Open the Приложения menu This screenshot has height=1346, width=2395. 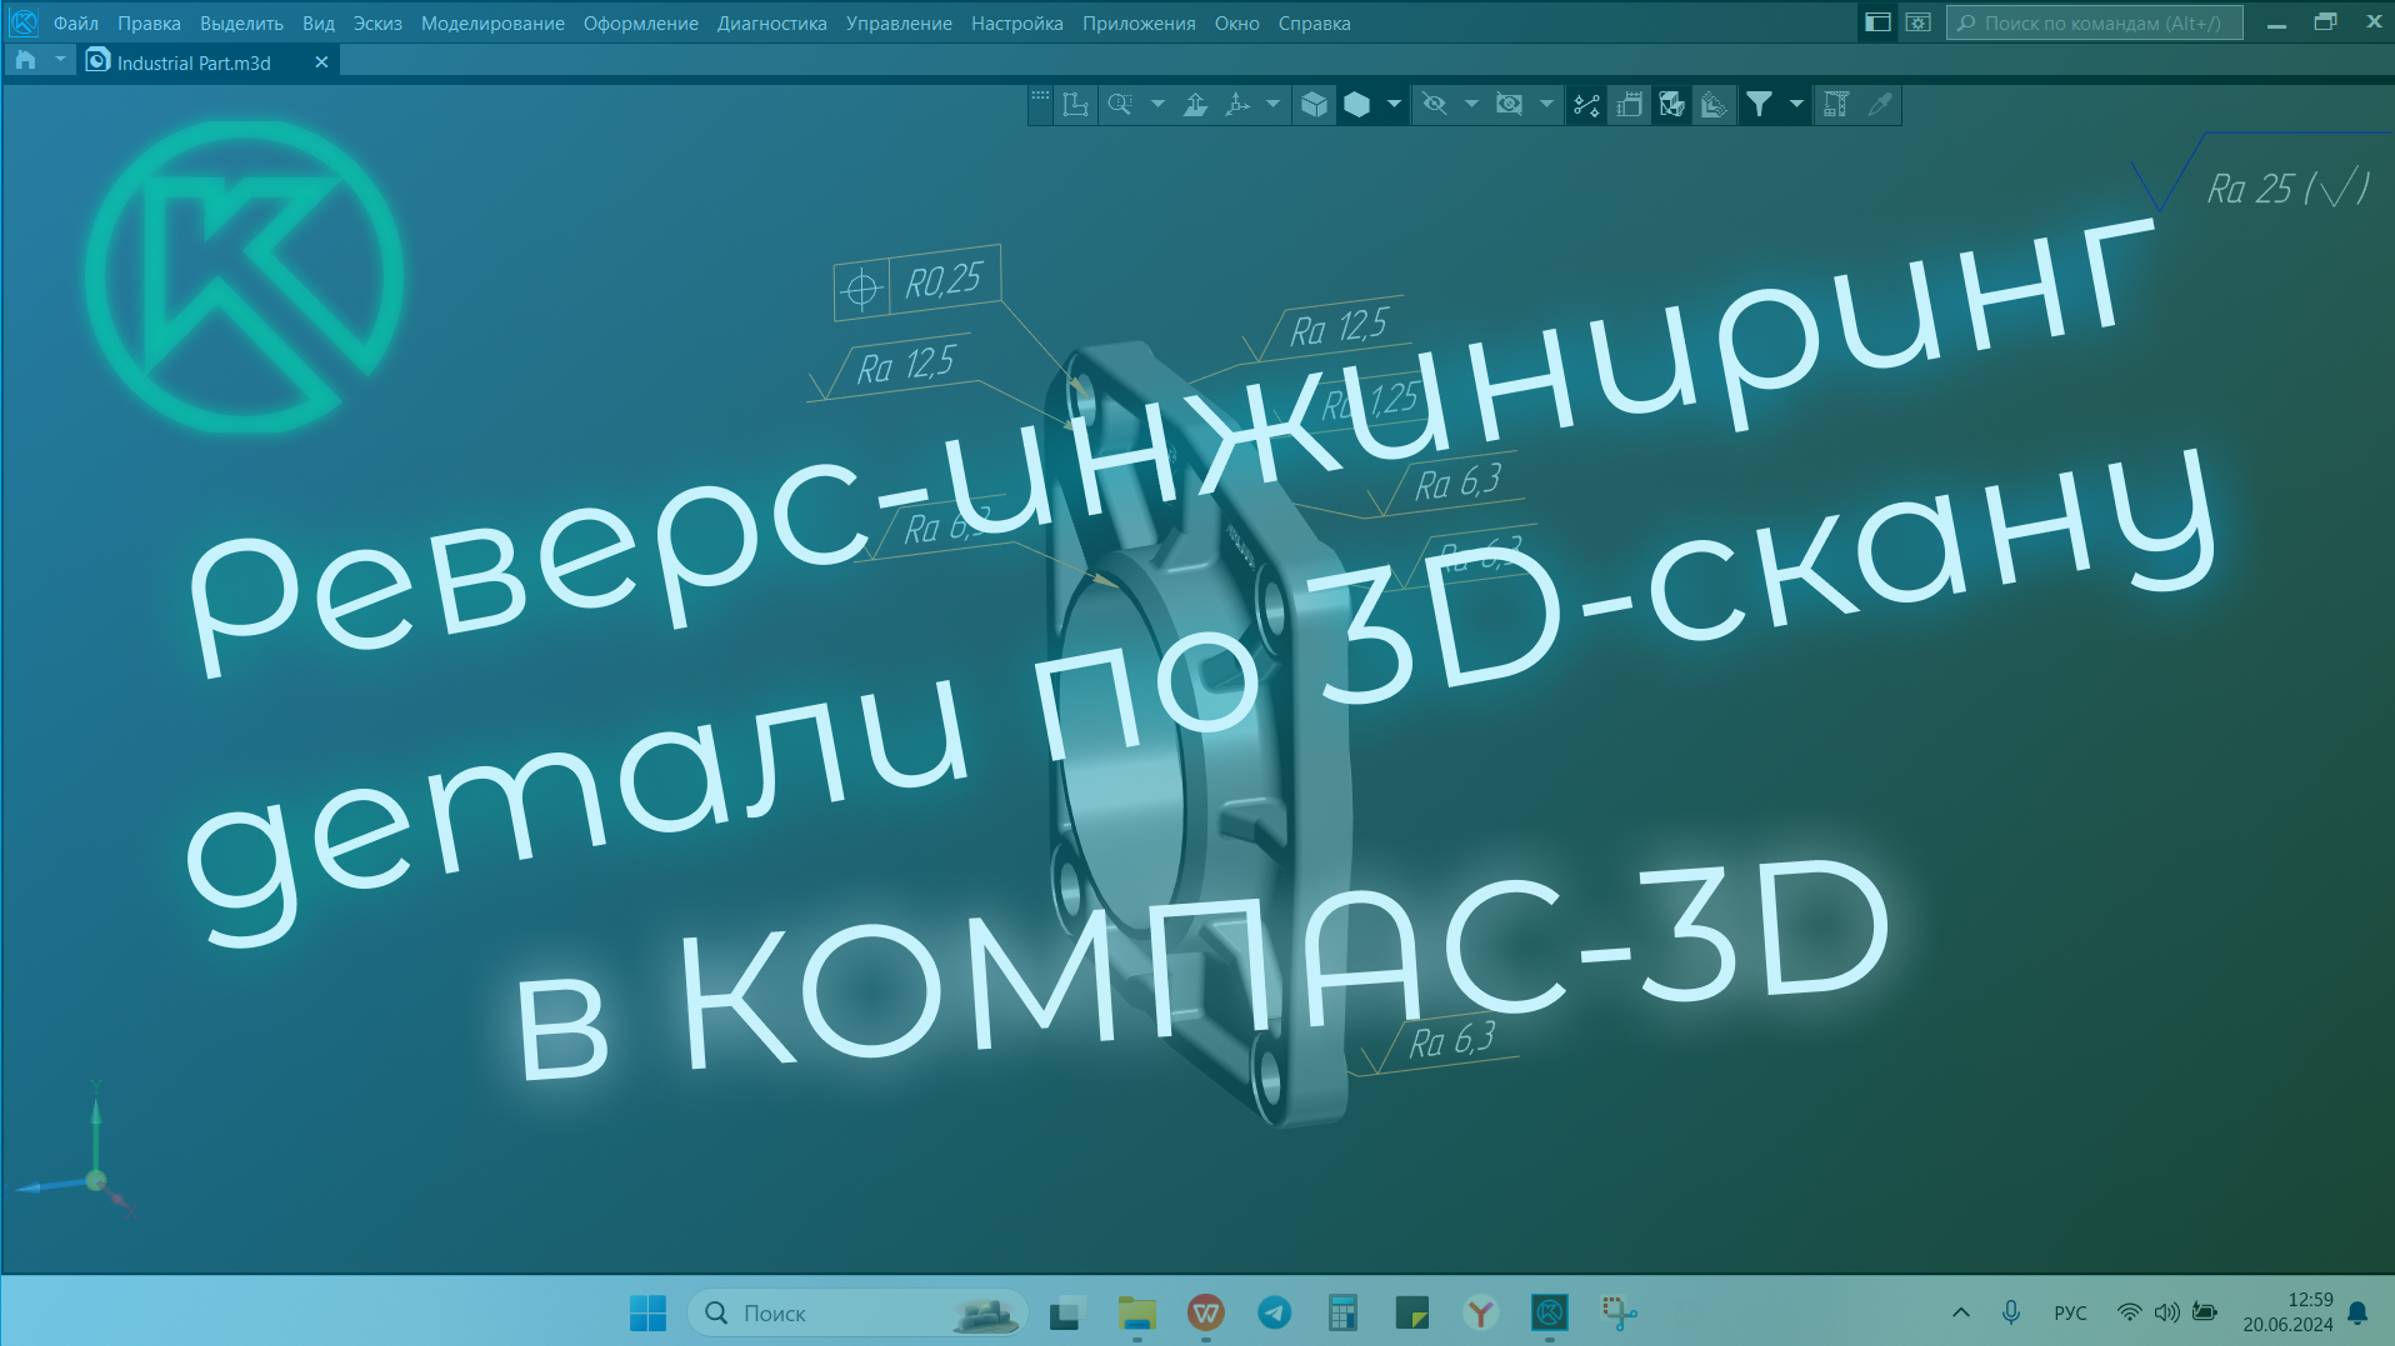1138,23
